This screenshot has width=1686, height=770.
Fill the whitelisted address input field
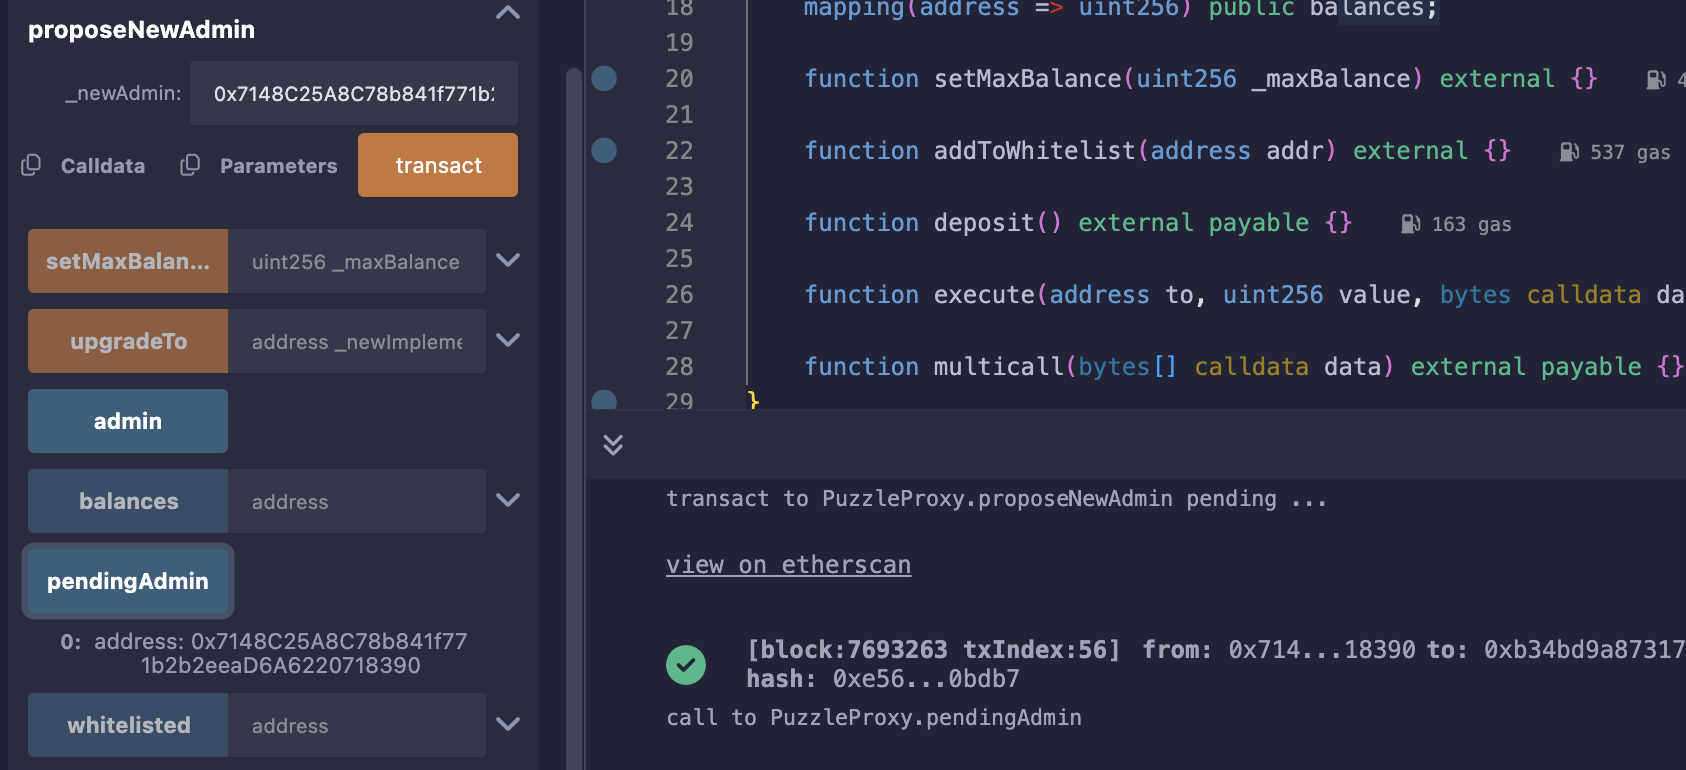tap(357, 725)
